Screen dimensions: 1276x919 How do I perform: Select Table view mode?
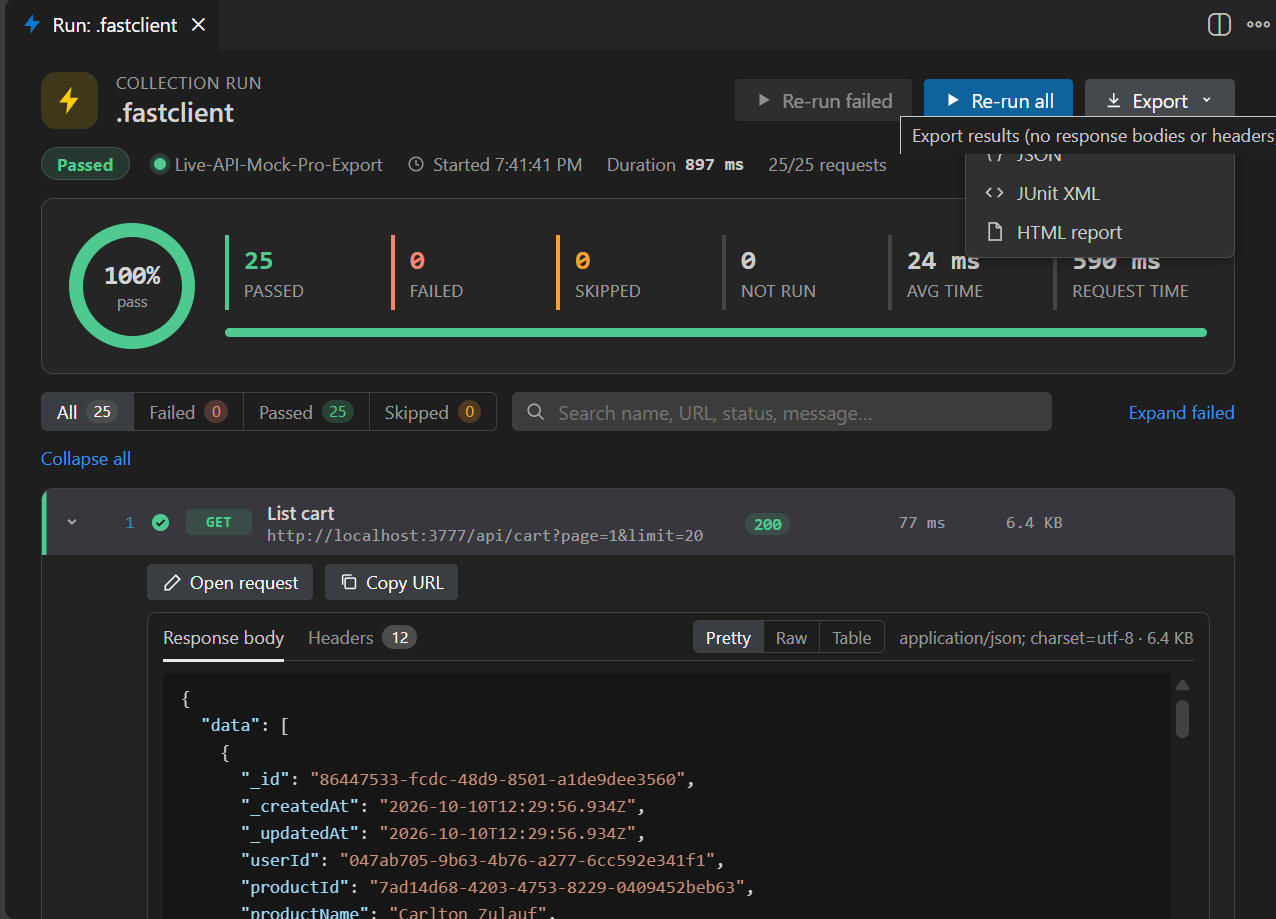click(x=852, y=638)
